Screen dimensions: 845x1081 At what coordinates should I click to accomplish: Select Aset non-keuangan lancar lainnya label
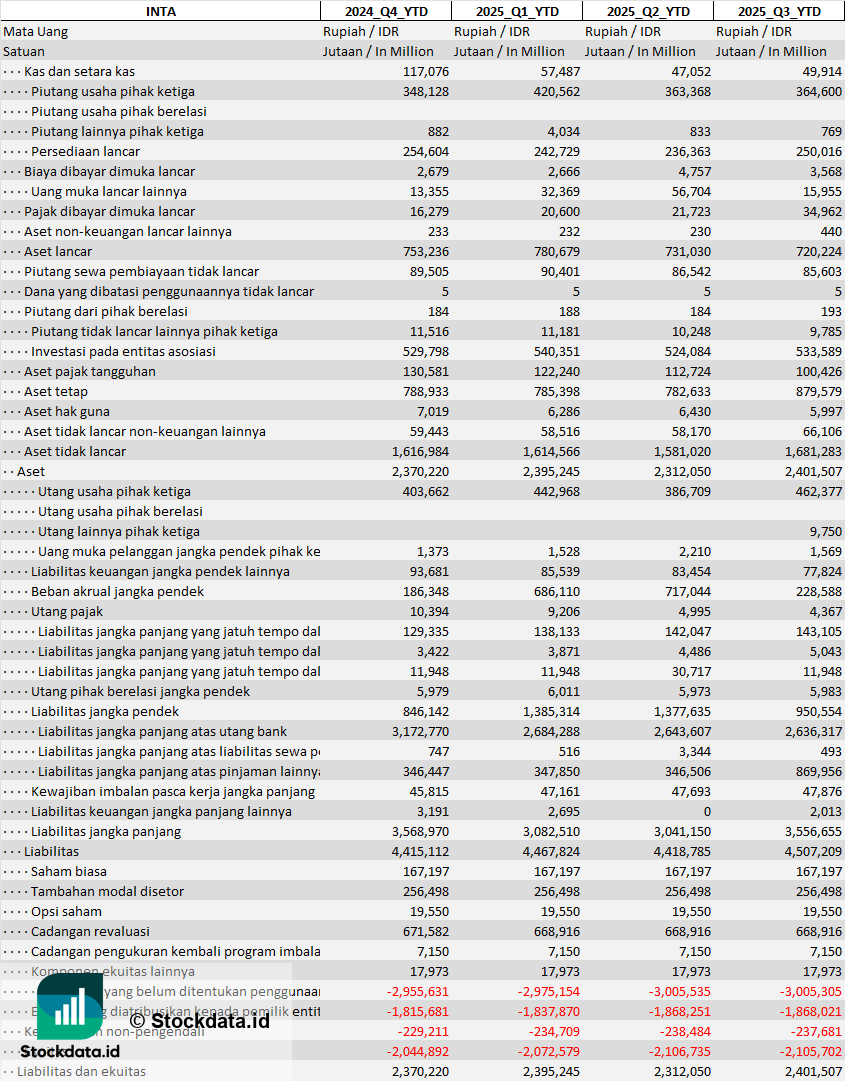click(x=128, y=232)
